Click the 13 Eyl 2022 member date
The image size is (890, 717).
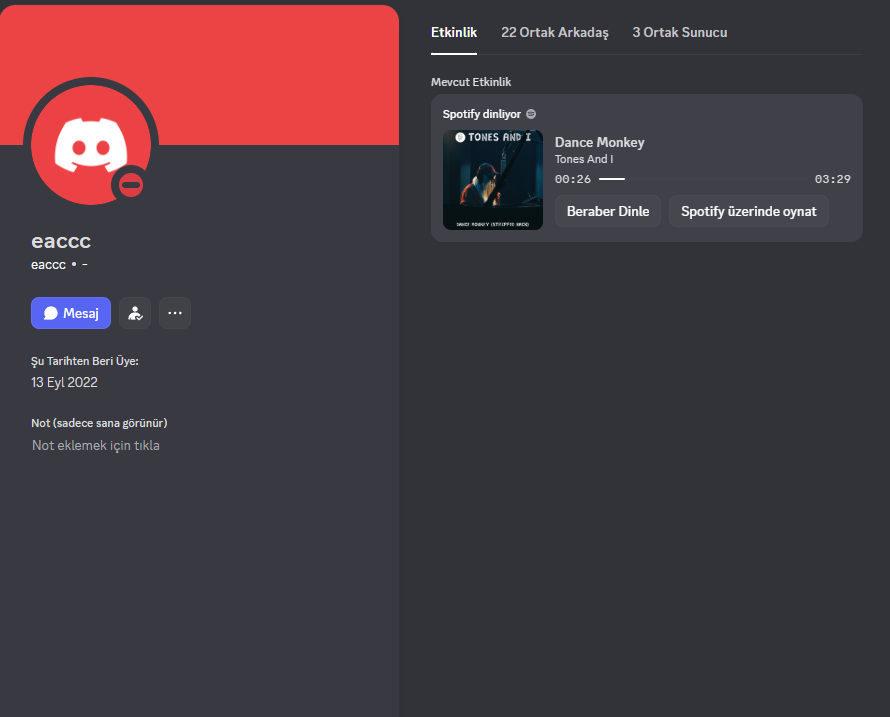(x=64, y=382)
